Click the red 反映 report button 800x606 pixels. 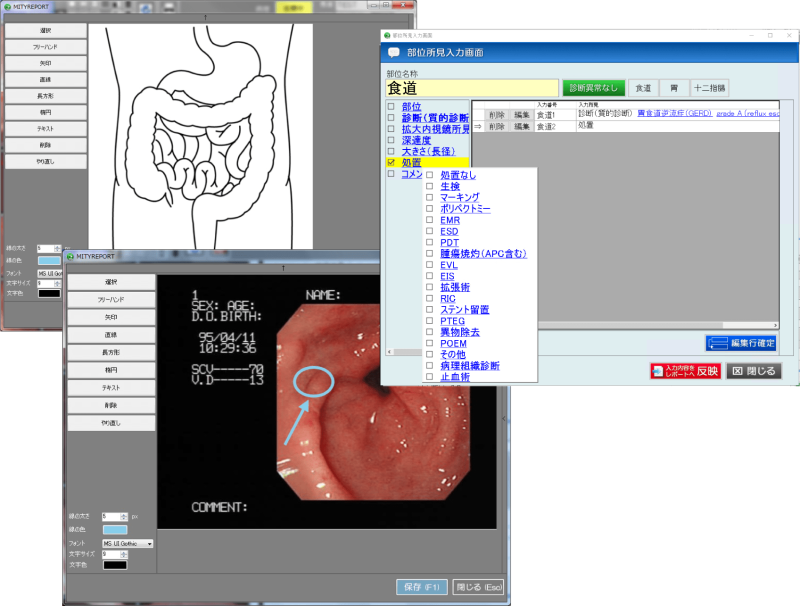pyautogui.click(x=686, y=371)
